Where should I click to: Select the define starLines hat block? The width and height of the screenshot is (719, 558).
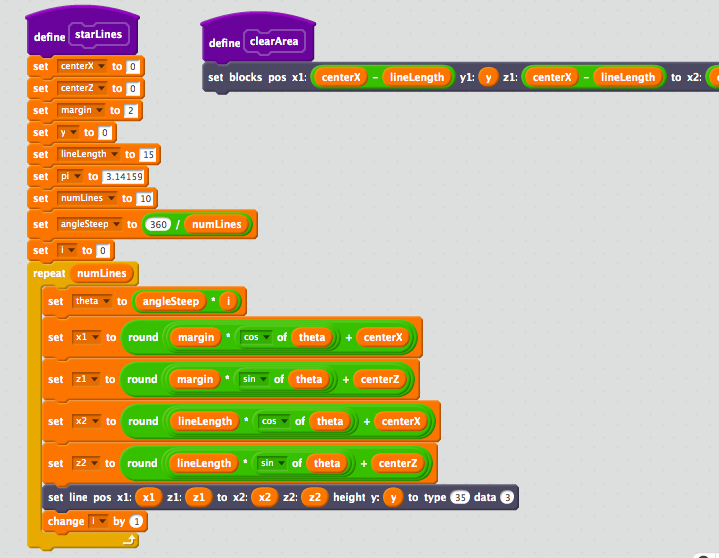click(82, 33)
